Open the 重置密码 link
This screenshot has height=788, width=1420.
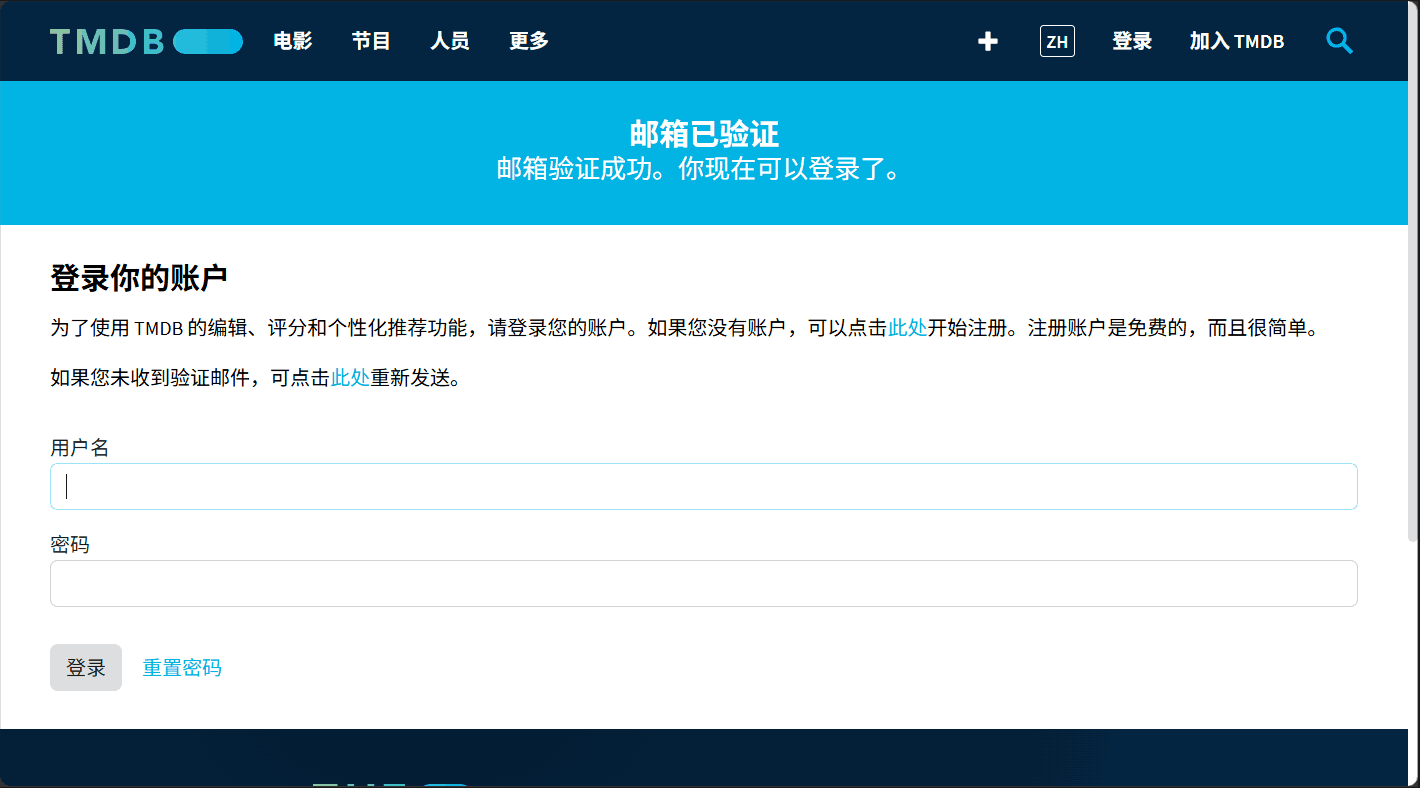[x=182, y=668]
